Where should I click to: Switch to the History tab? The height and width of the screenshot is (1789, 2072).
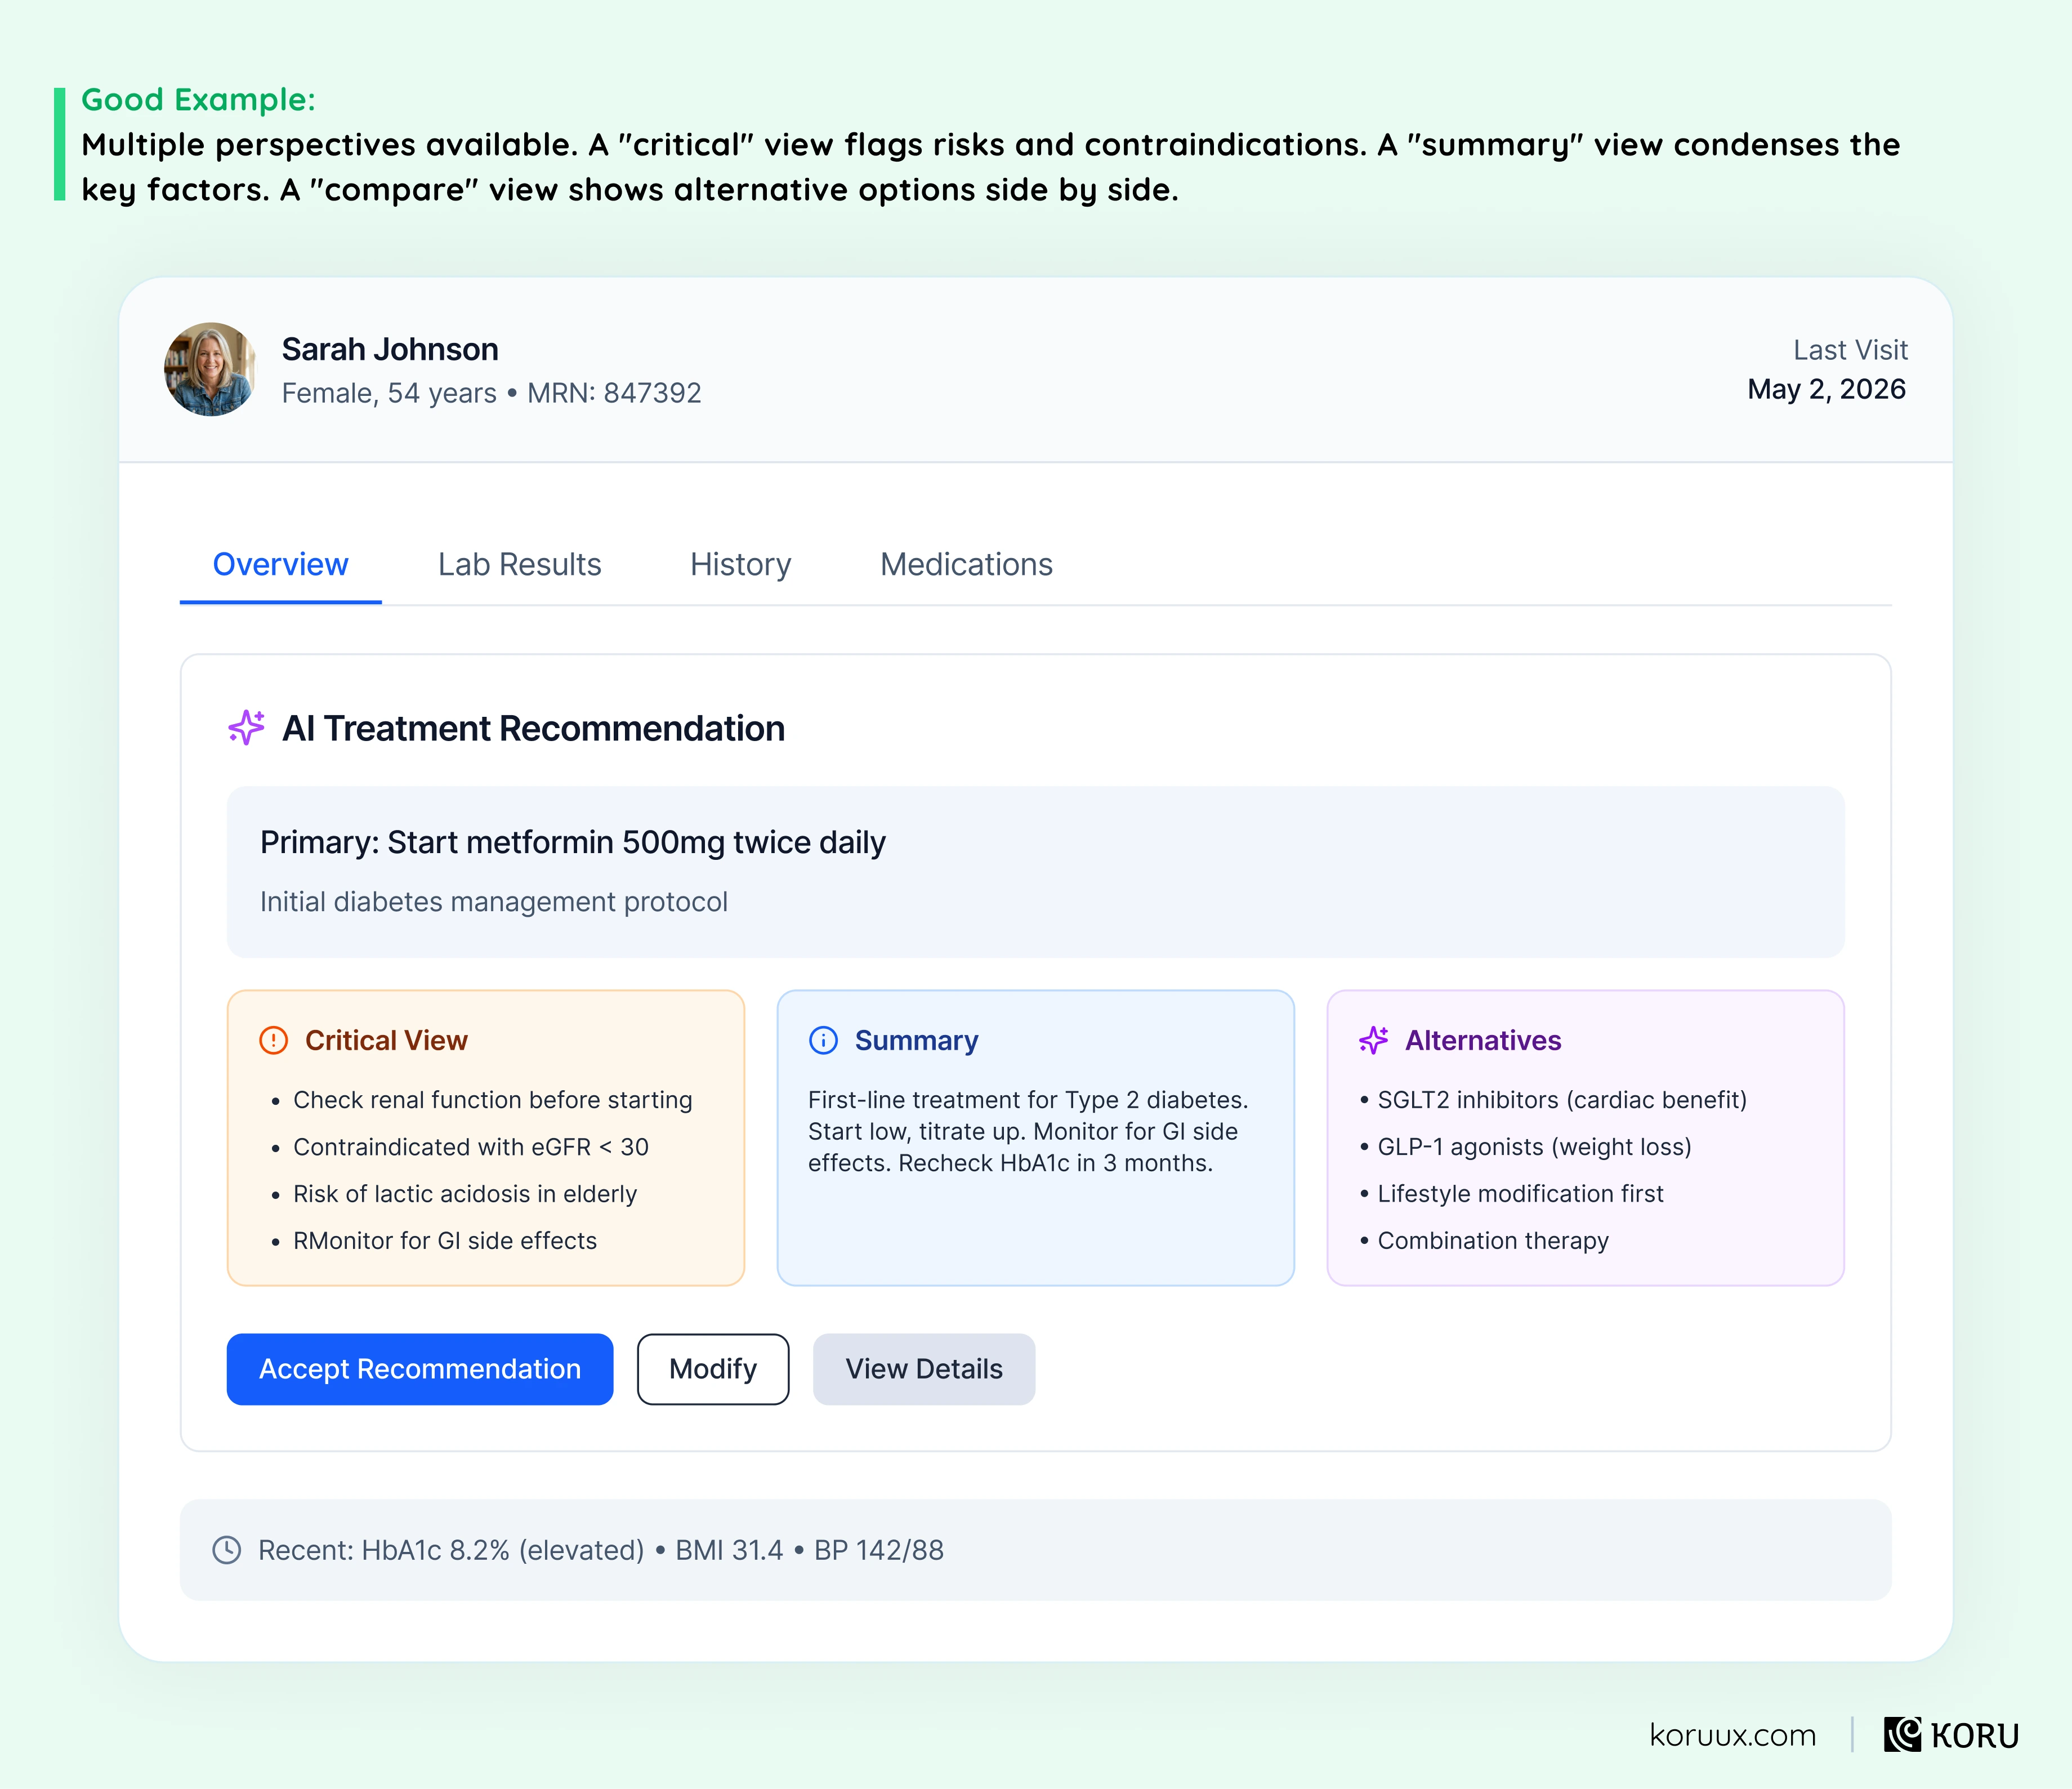pyautogui.click(x=741, y=565)
